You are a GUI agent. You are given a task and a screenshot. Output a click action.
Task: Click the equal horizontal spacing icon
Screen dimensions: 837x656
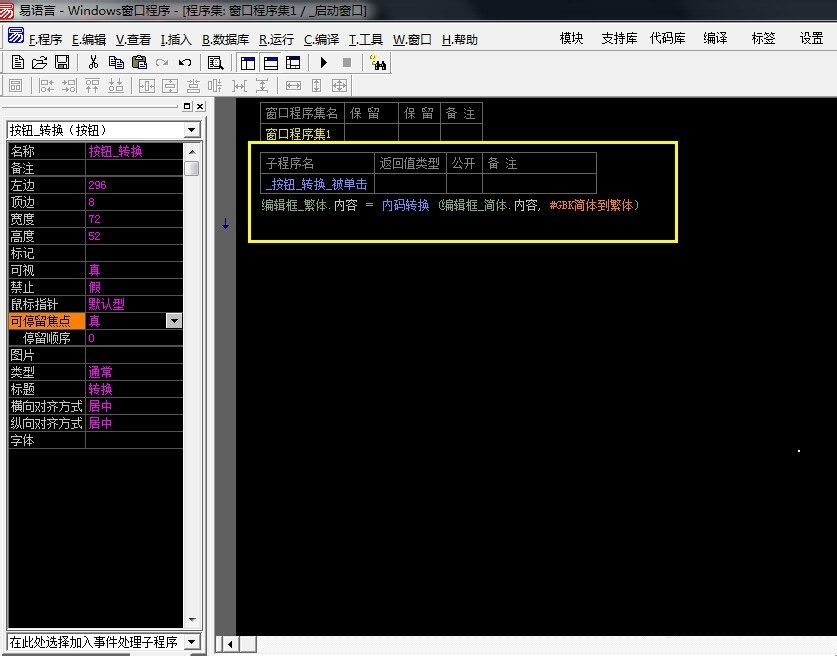pyautogui.click(x=239, y=85)
